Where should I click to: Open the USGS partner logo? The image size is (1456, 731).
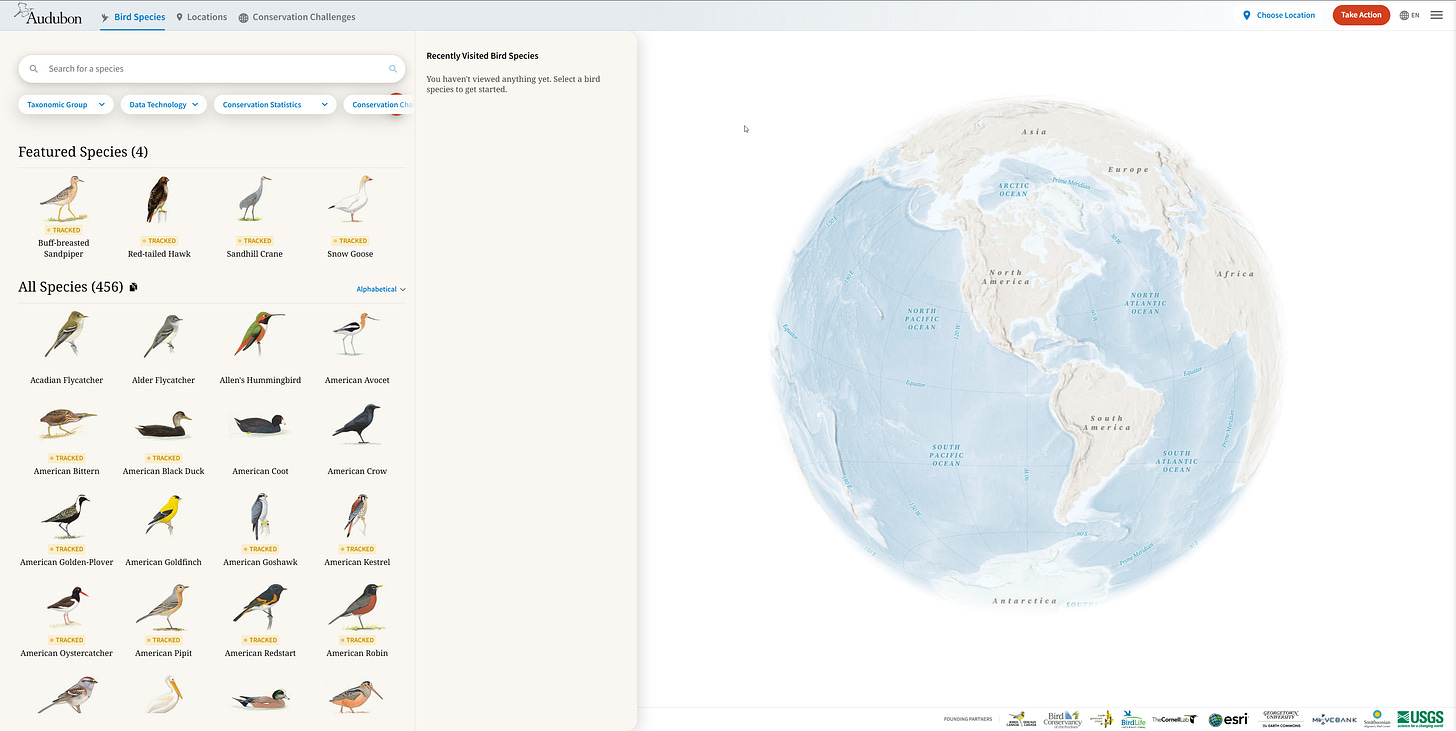1420,718
